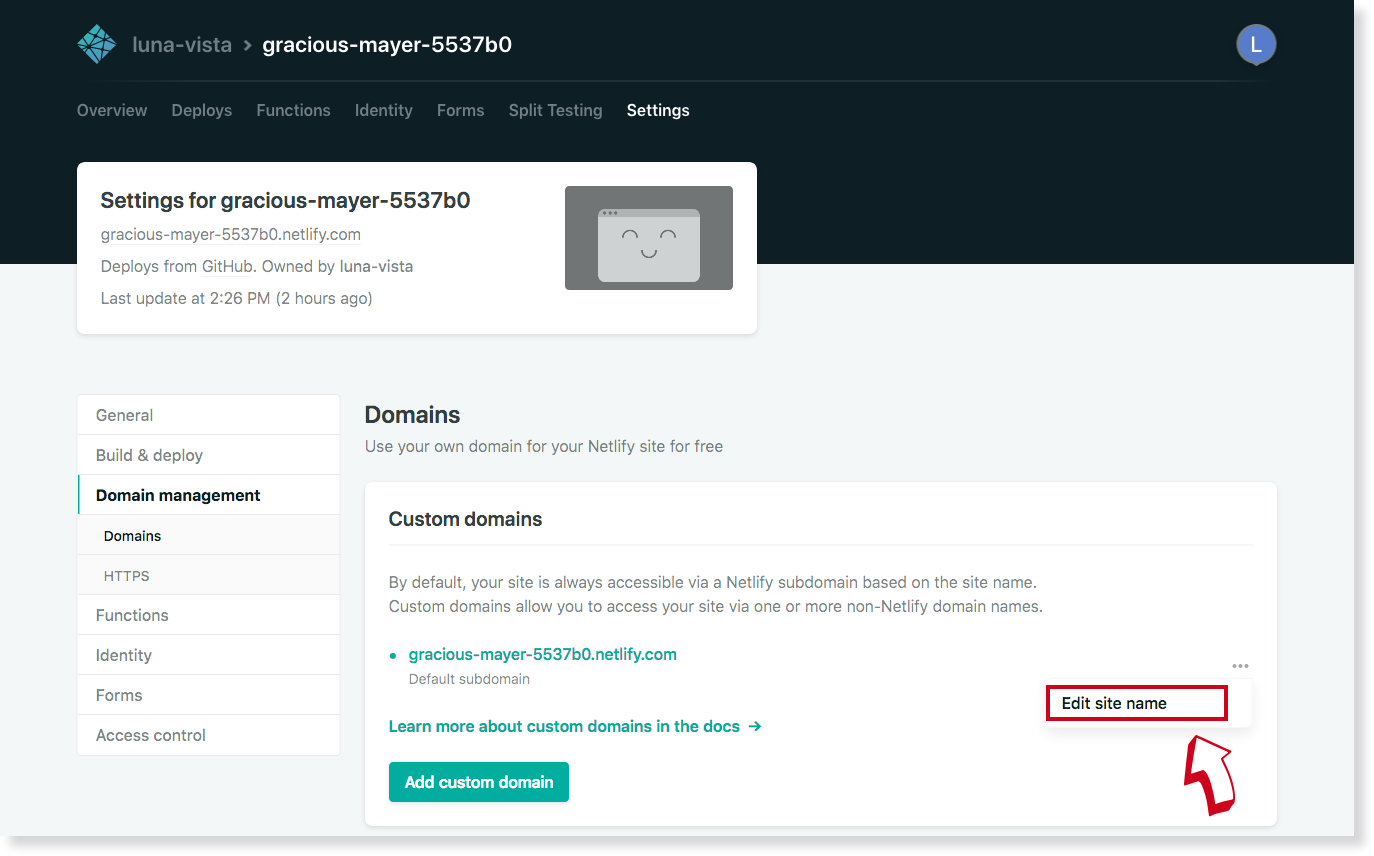The image size is (1374, 856).
Task: Open Access control settings
Action: coord(150,735)
